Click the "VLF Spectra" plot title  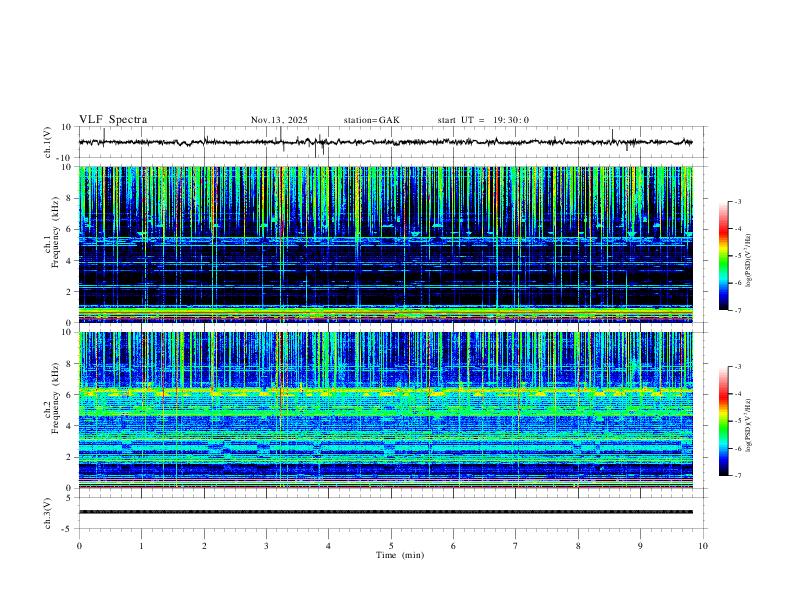pos(113,119)
